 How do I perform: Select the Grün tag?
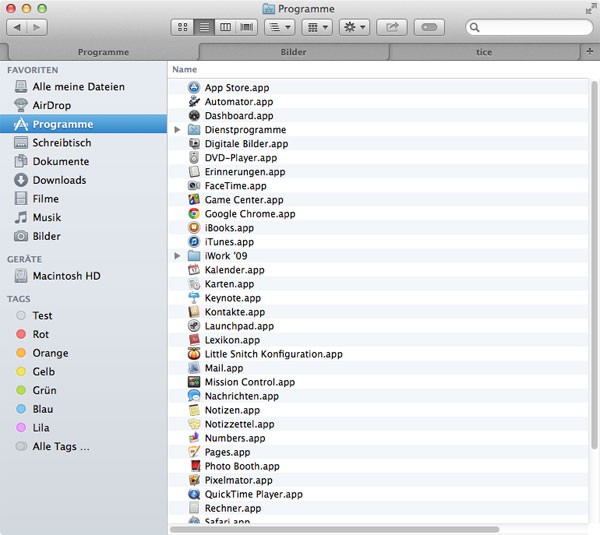(83, 390)
